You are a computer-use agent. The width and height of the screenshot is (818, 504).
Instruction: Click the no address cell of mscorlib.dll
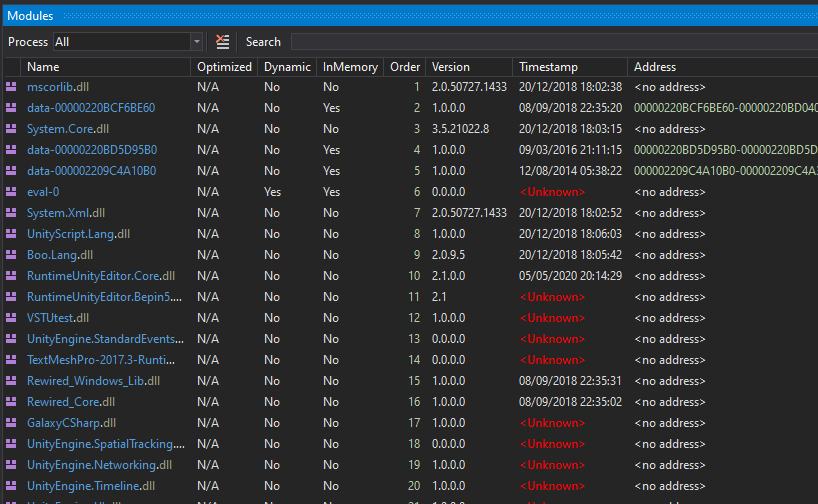point(670,87)
